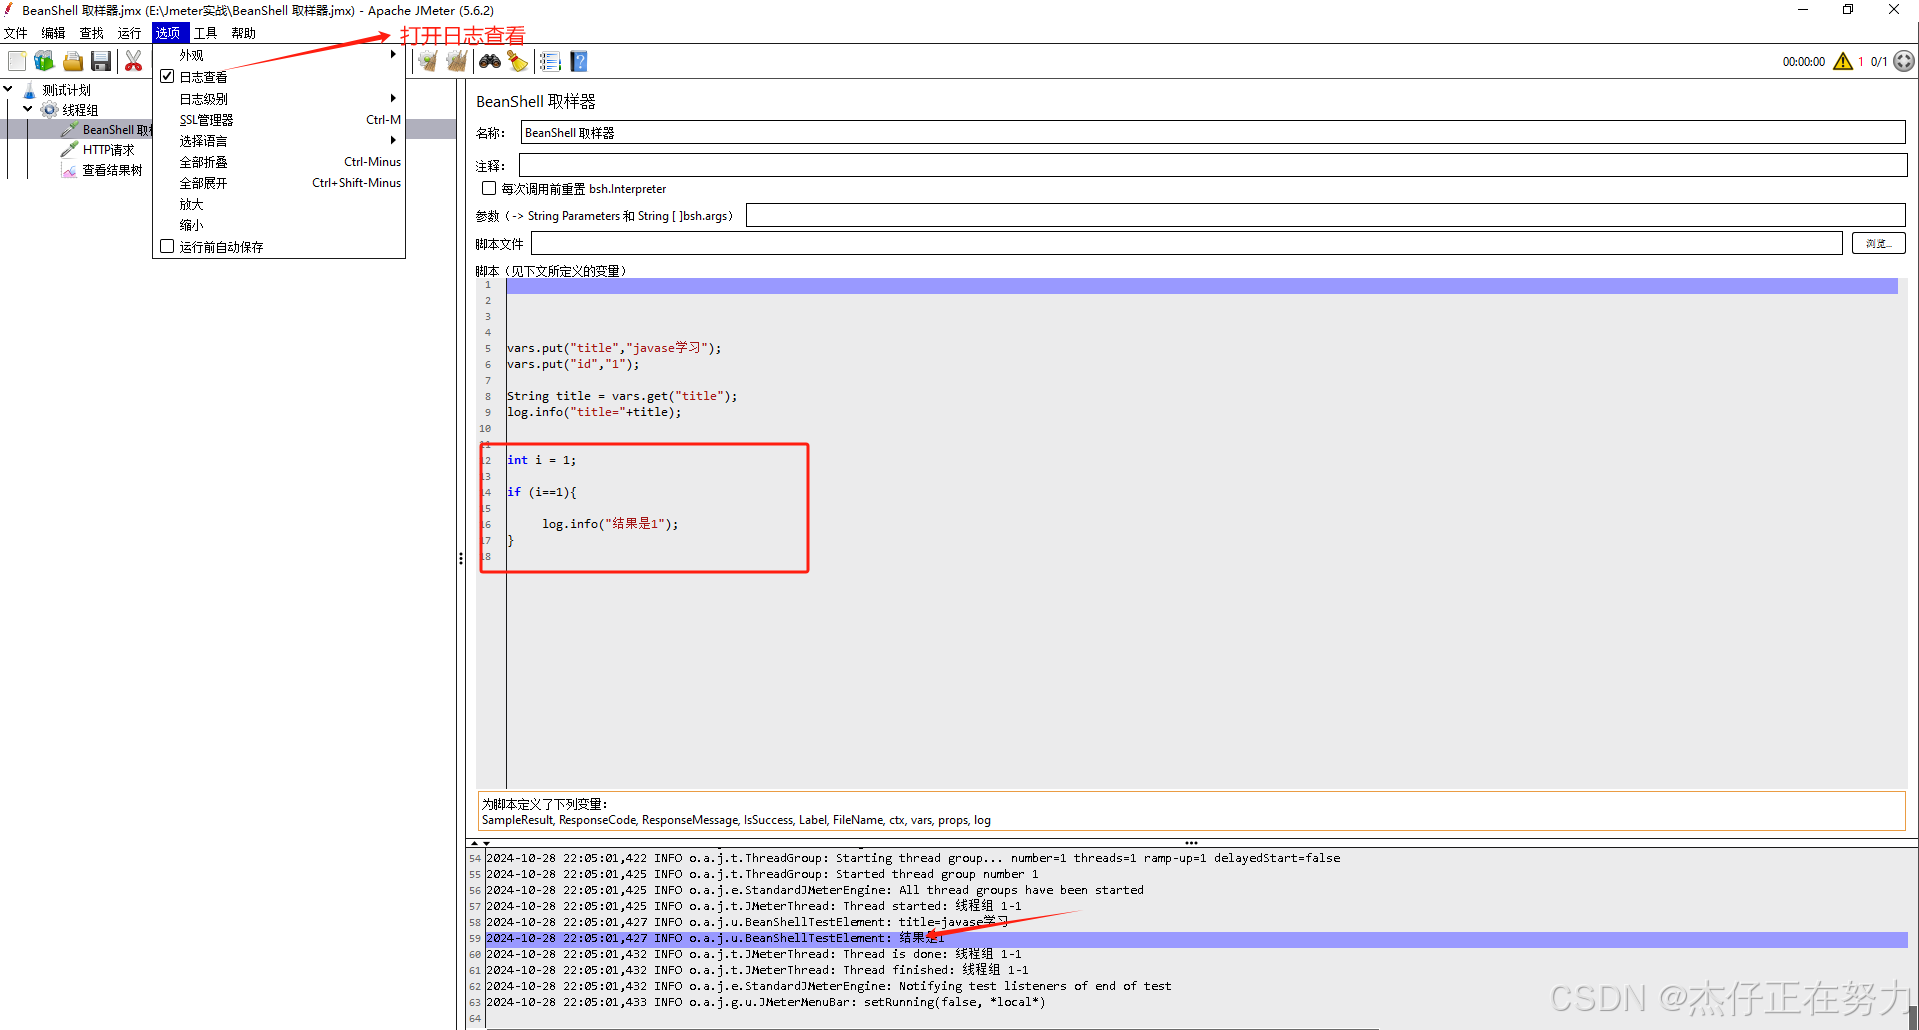The image size is (1919, 1030).
Task: Click the Clear broom icon with gear
Action: (x=428, y=62)
